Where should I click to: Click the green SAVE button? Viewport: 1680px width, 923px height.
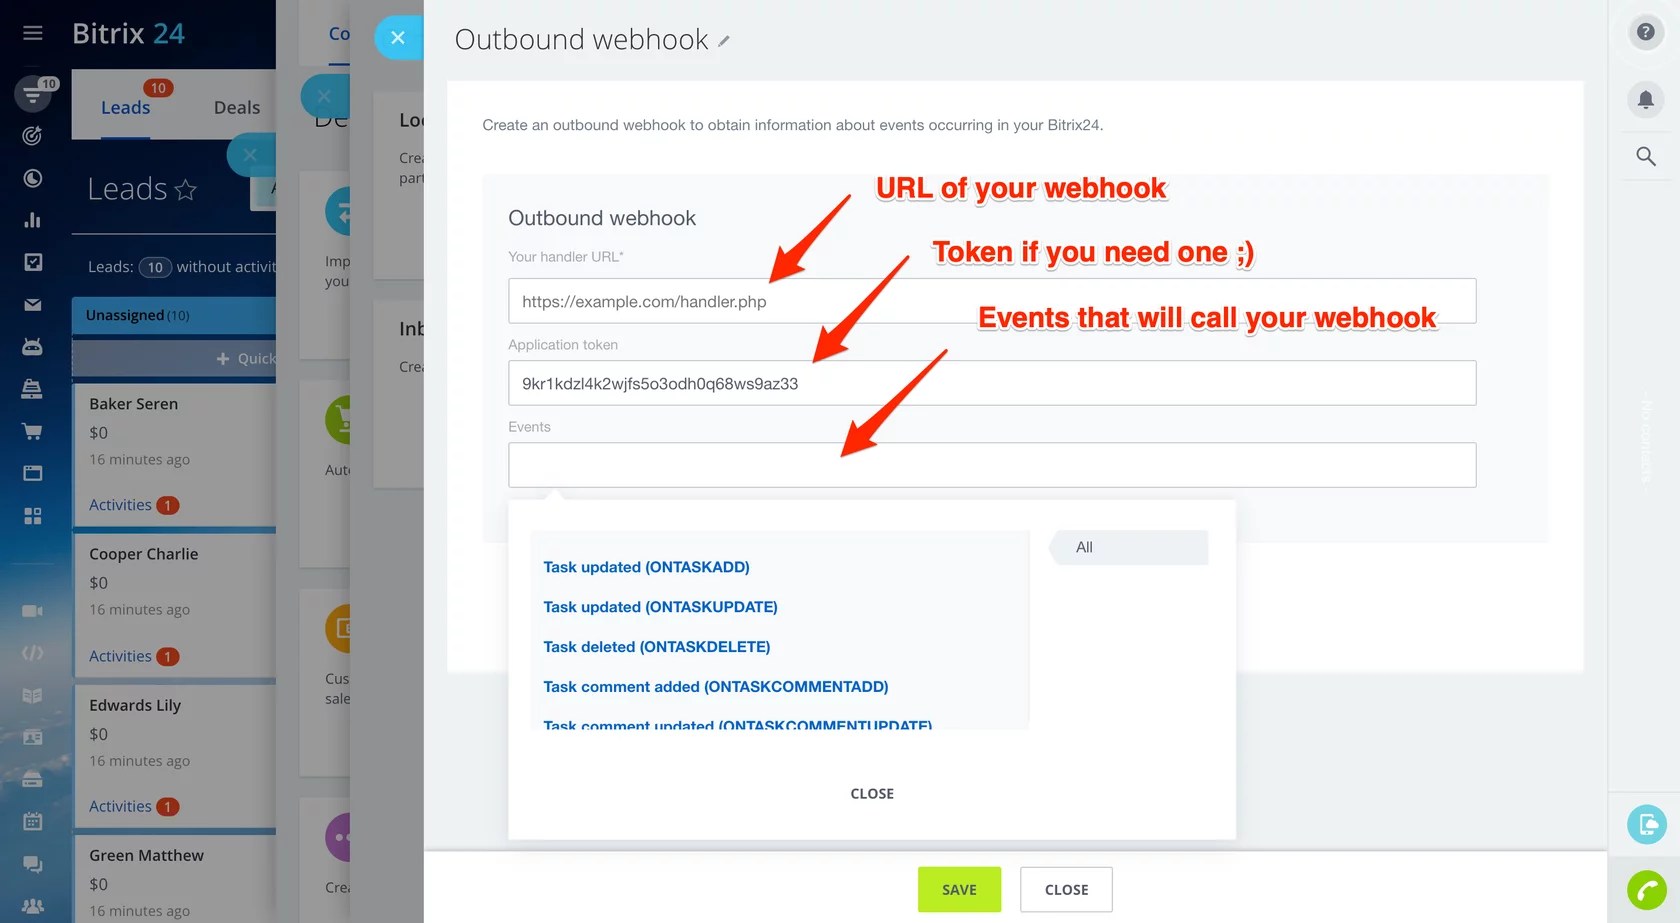[958, 889]
